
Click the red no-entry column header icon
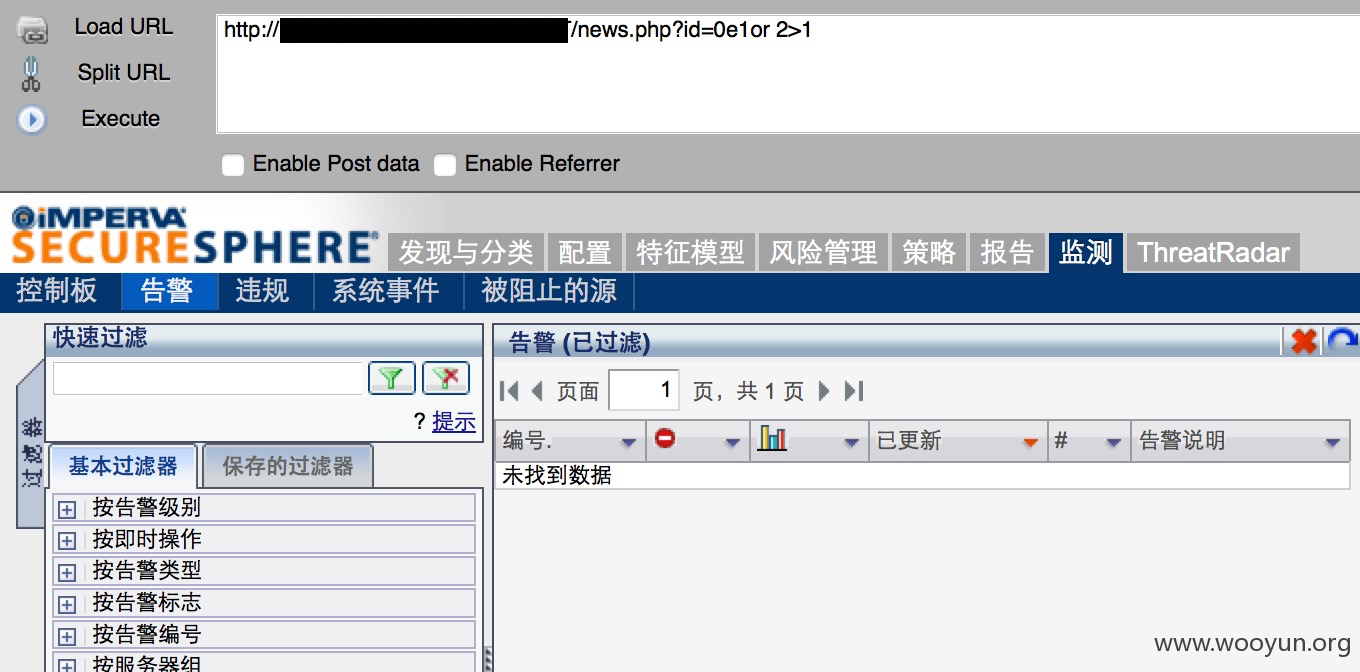click(x=664, y=438)
